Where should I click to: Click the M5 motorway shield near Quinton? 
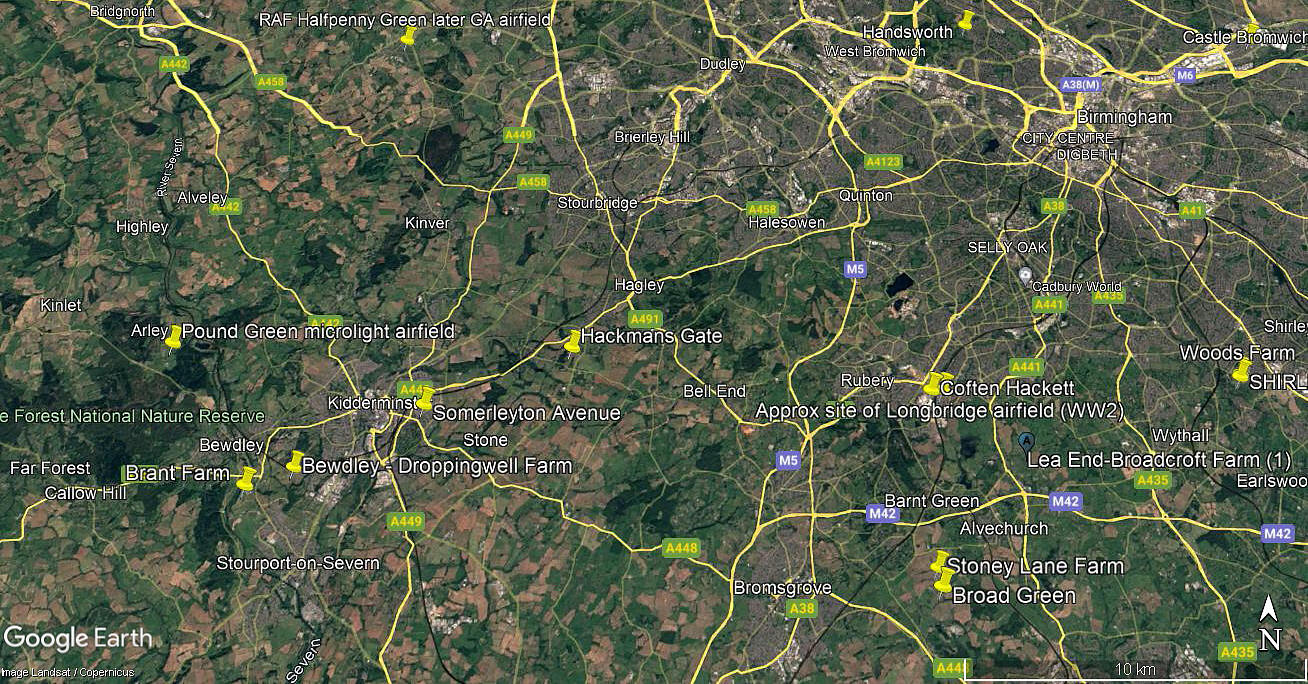pyautogui.click(x=854, y=269)
